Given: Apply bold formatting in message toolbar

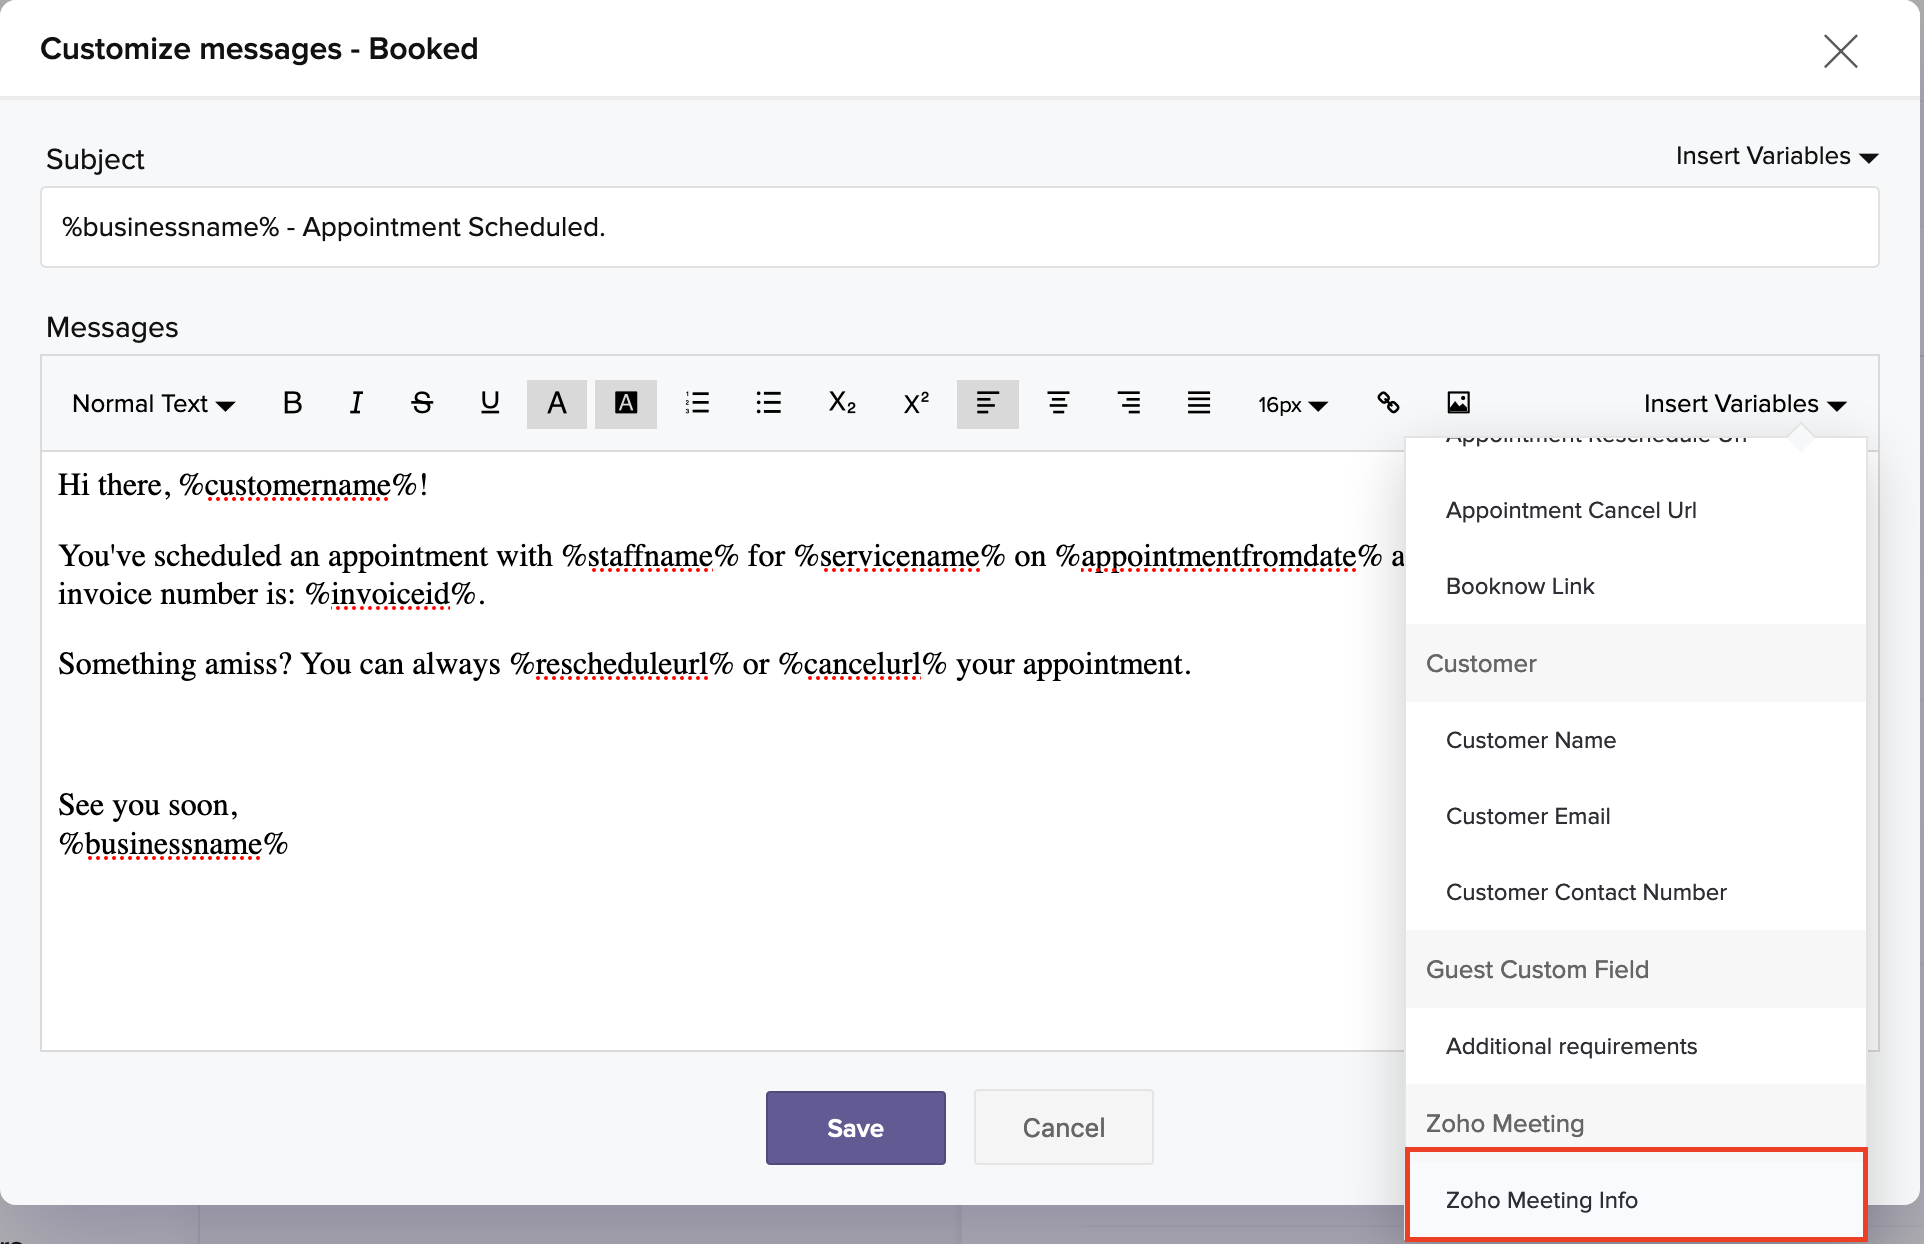Looking at the screenshot, I should coord(292,403).
